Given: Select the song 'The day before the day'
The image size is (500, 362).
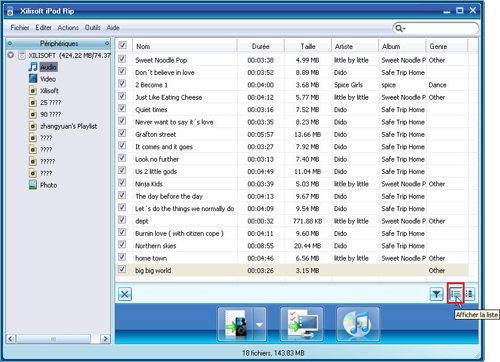Looking at the screenshot, I should point(169,196).
